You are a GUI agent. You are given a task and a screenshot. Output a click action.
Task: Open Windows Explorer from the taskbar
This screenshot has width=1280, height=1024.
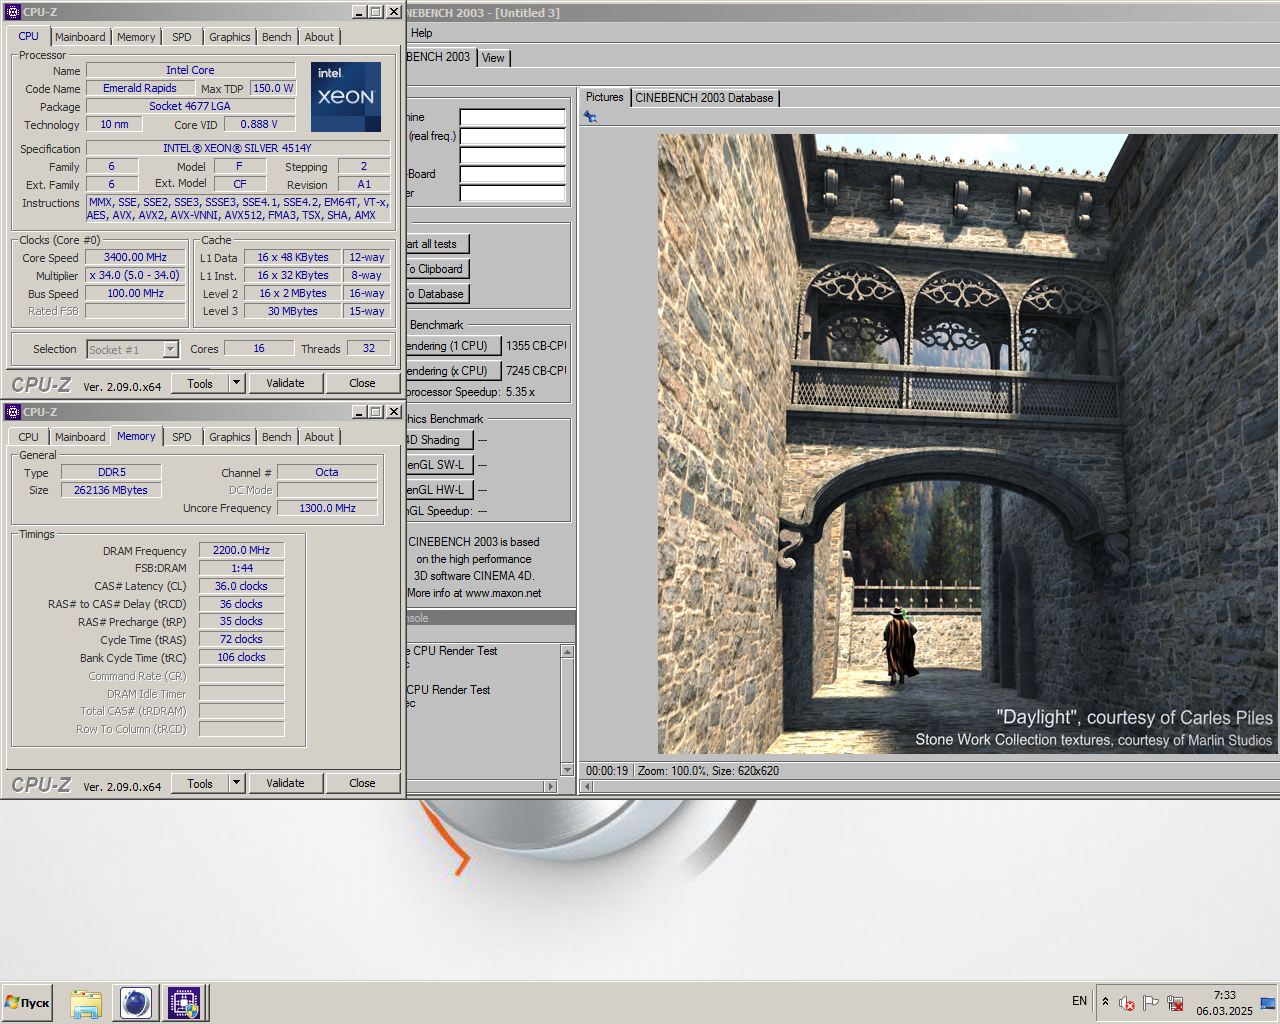coord(86,1002)
